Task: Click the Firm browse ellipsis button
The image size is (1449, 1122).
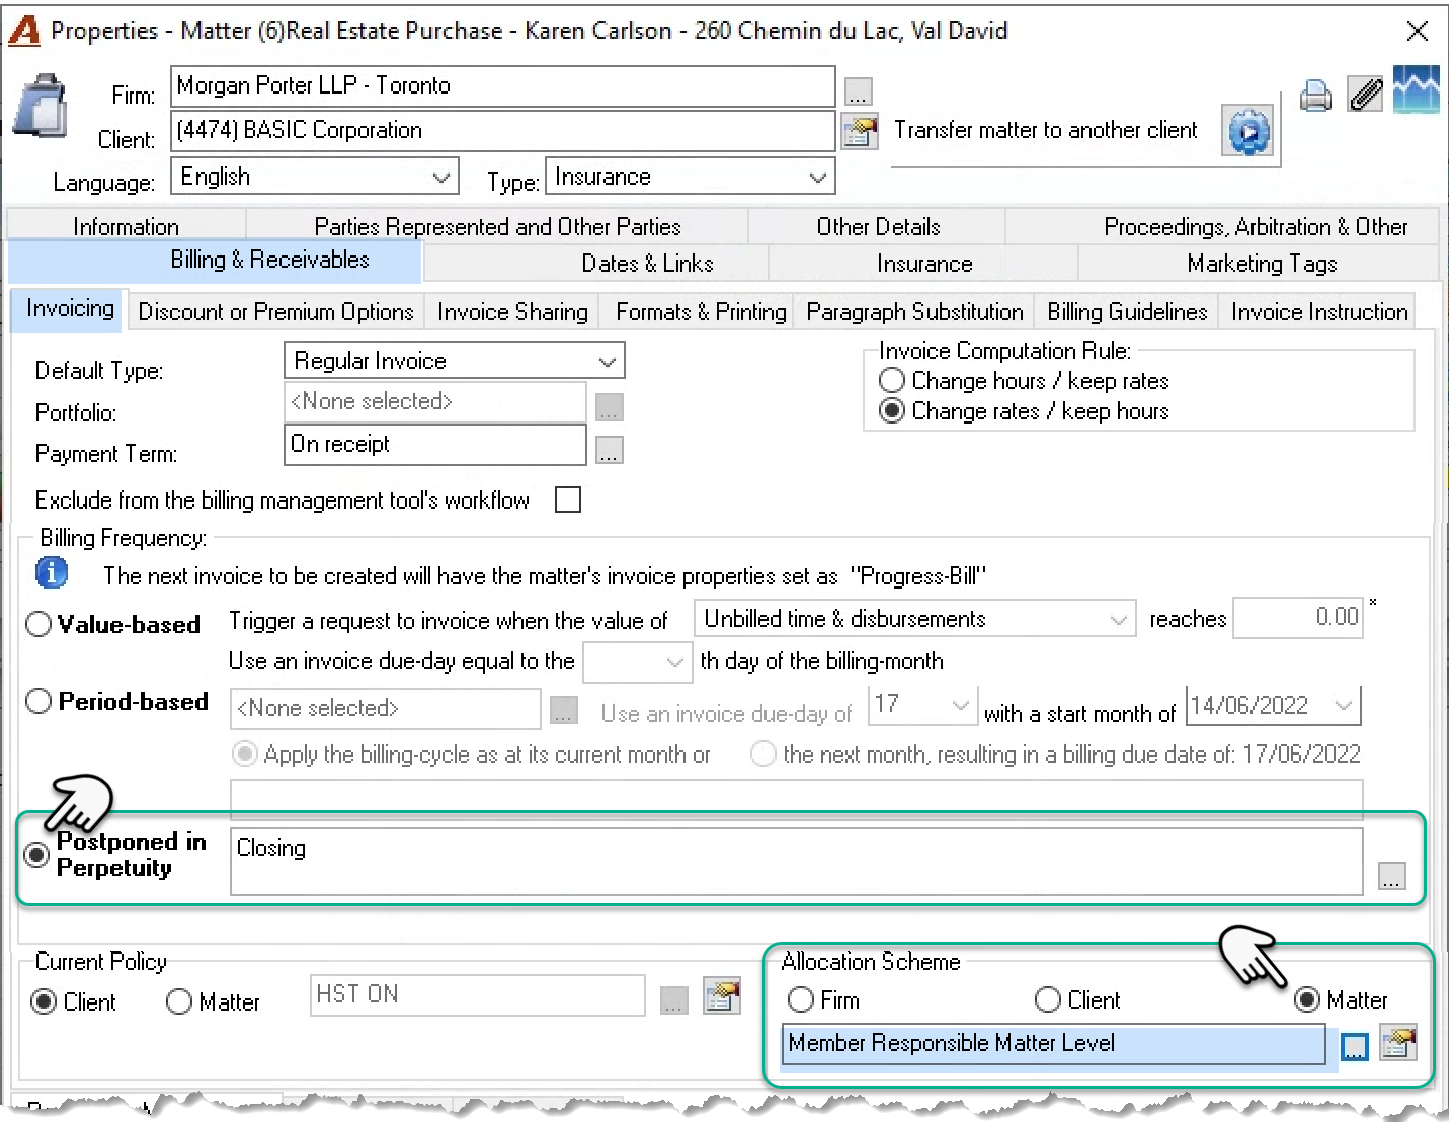Action: (x=858, y=92)
